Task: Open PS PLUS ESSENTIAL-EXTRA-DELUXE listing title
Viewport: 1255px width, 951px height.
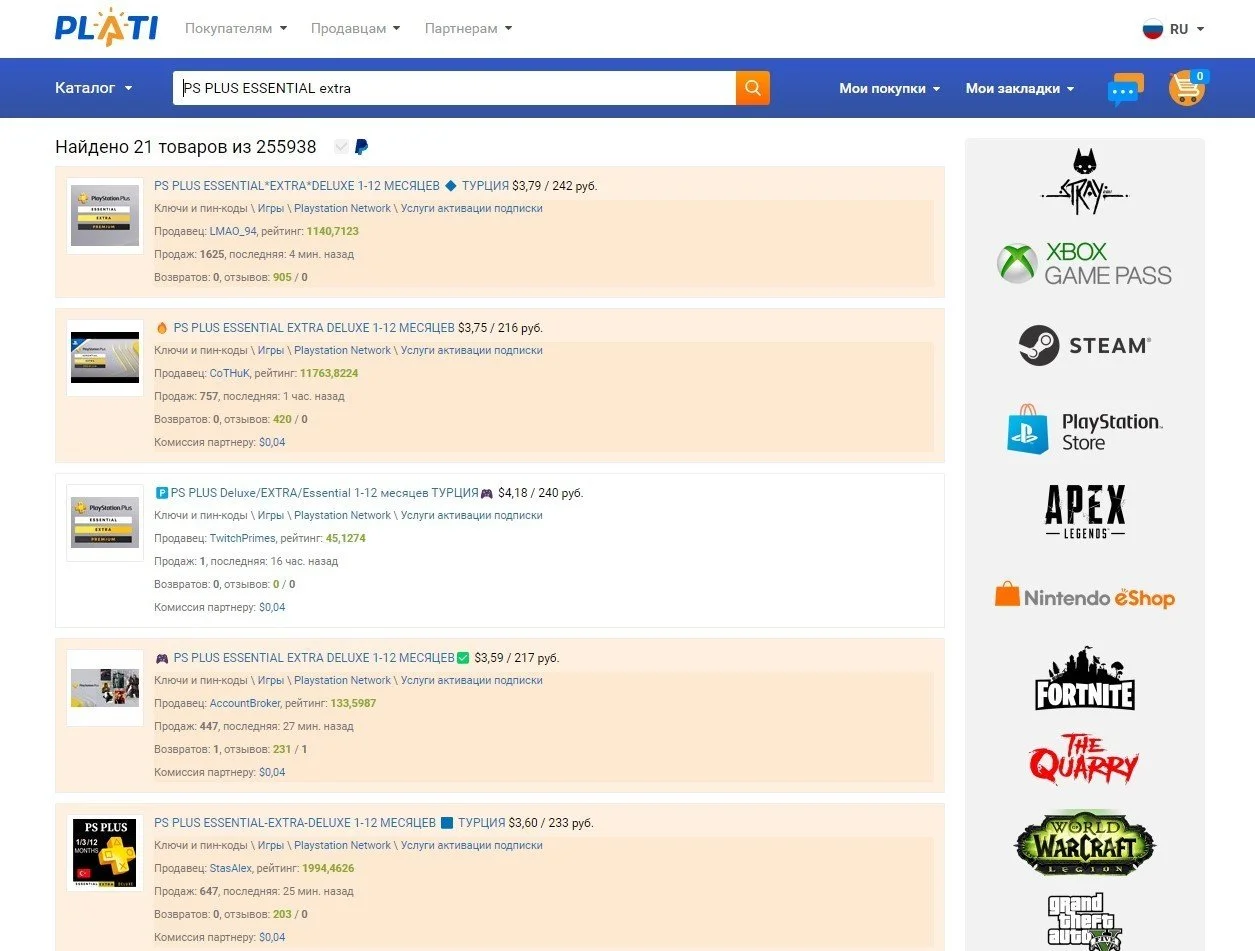Action: 329,823
